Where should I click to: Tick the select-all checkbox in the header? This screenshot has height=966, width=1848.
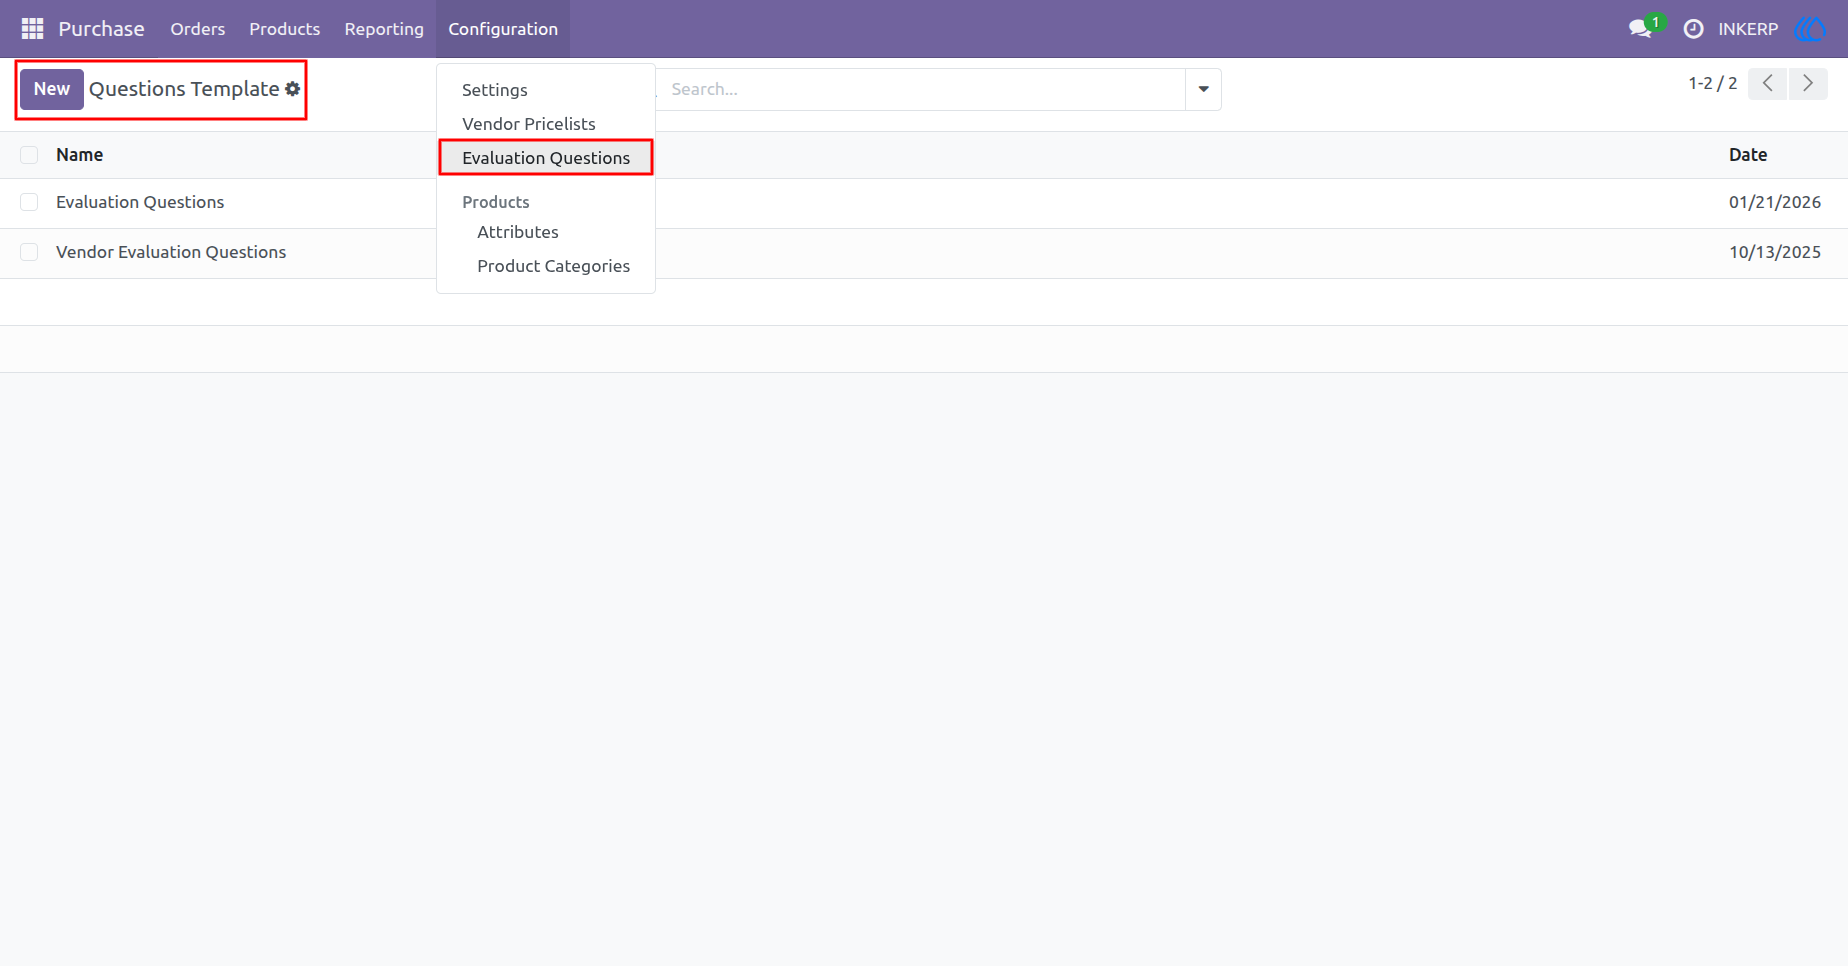(x=29, y=155)
